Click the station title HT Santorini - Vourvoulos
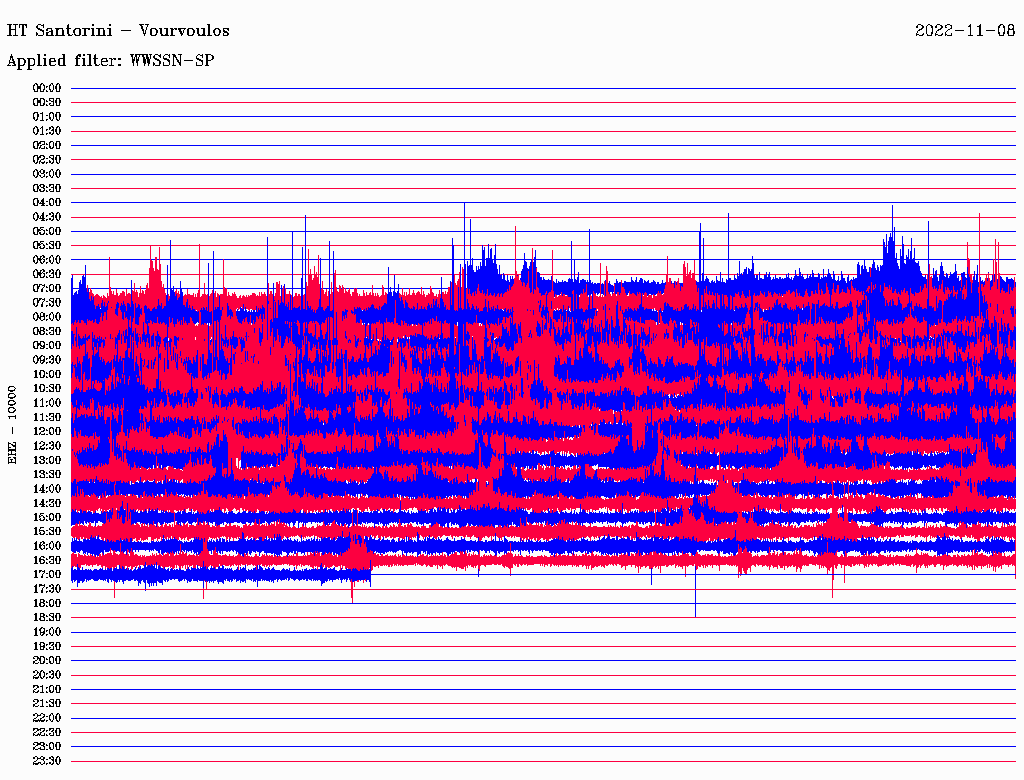 (x=118, y=31)
